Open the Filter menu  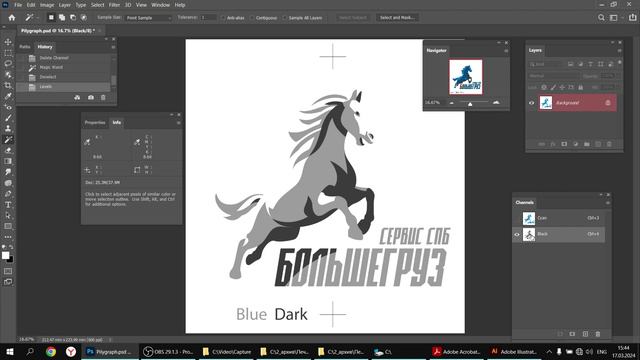[114, 5]
